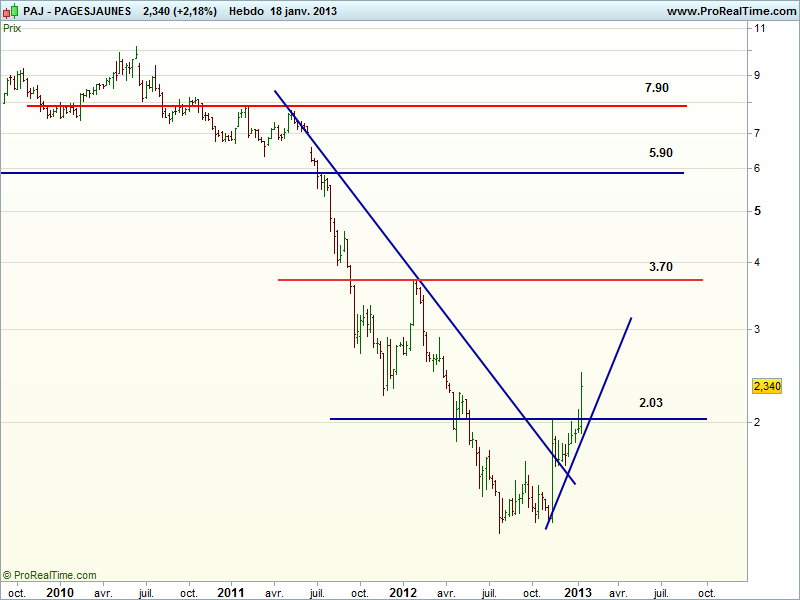Click the © ProRealTime.com copyright text

click(50, 575)
